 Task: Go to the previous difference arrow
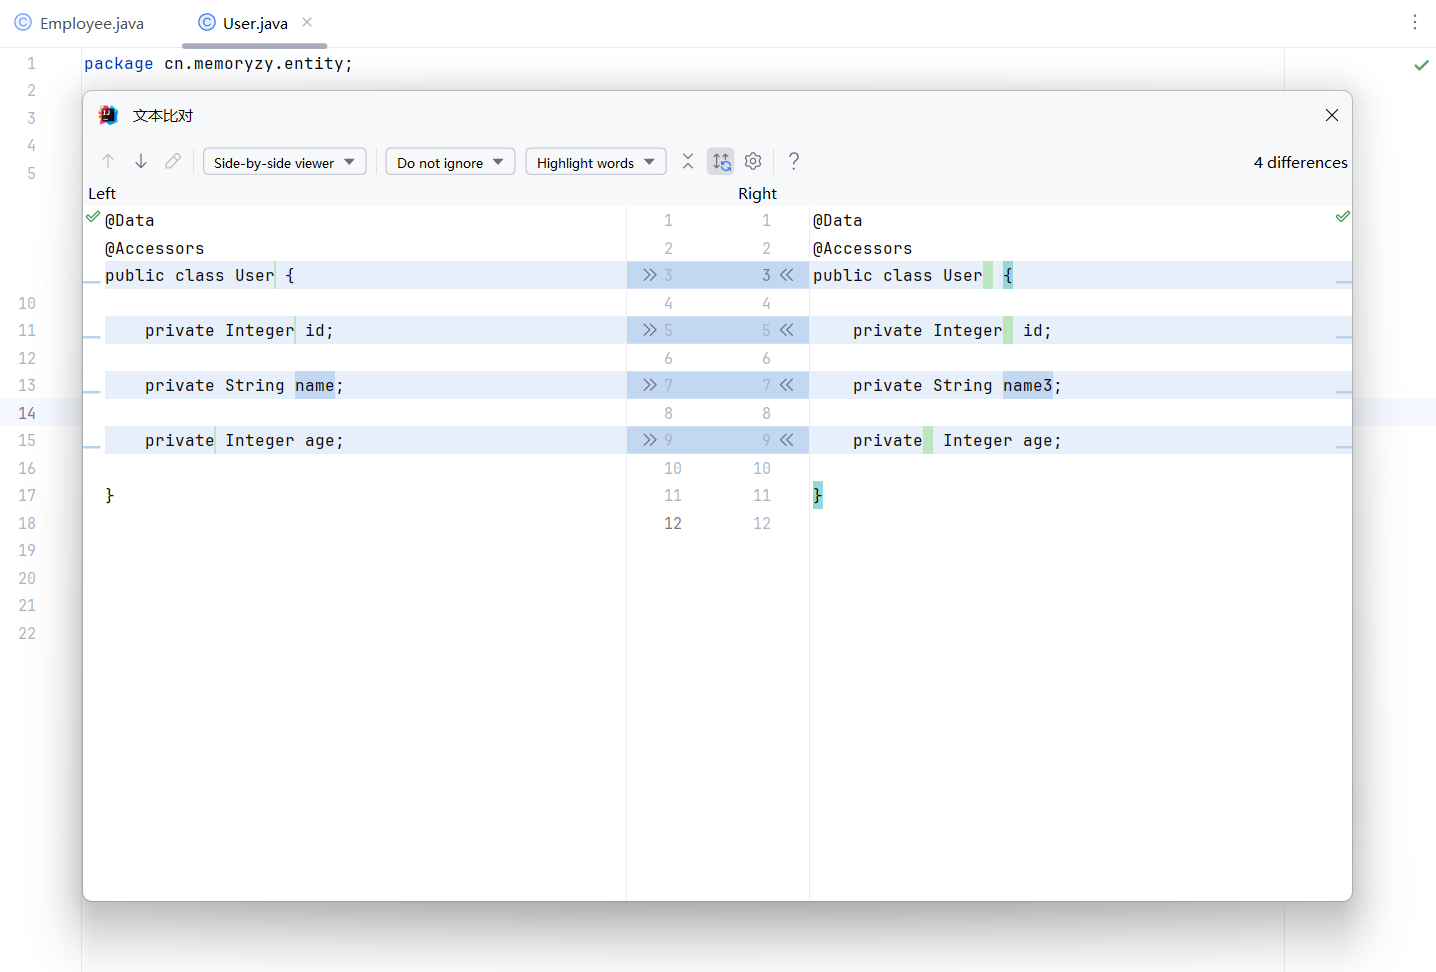pos(108,161)
